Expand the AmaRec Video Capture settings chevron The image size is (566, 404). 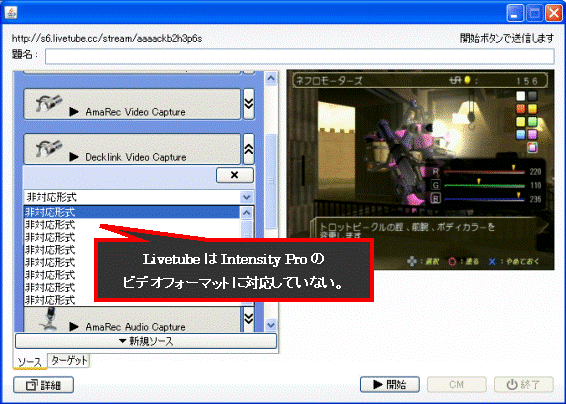[x=249, y=104]
